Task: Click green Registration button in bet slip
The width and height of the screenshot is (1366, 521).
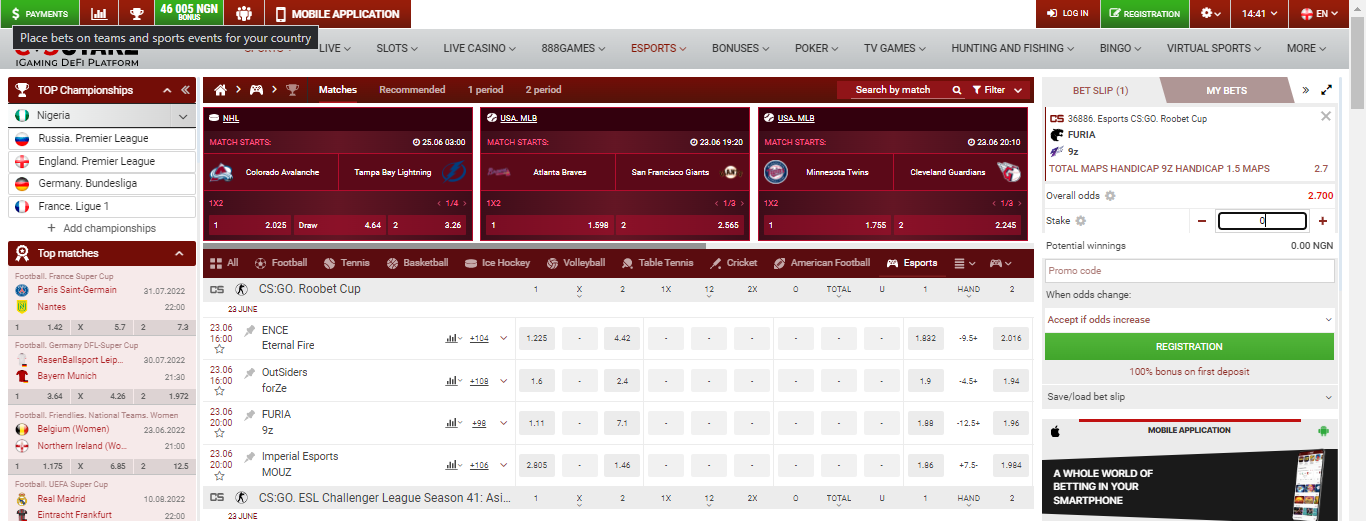Action: coord(1189,347)
